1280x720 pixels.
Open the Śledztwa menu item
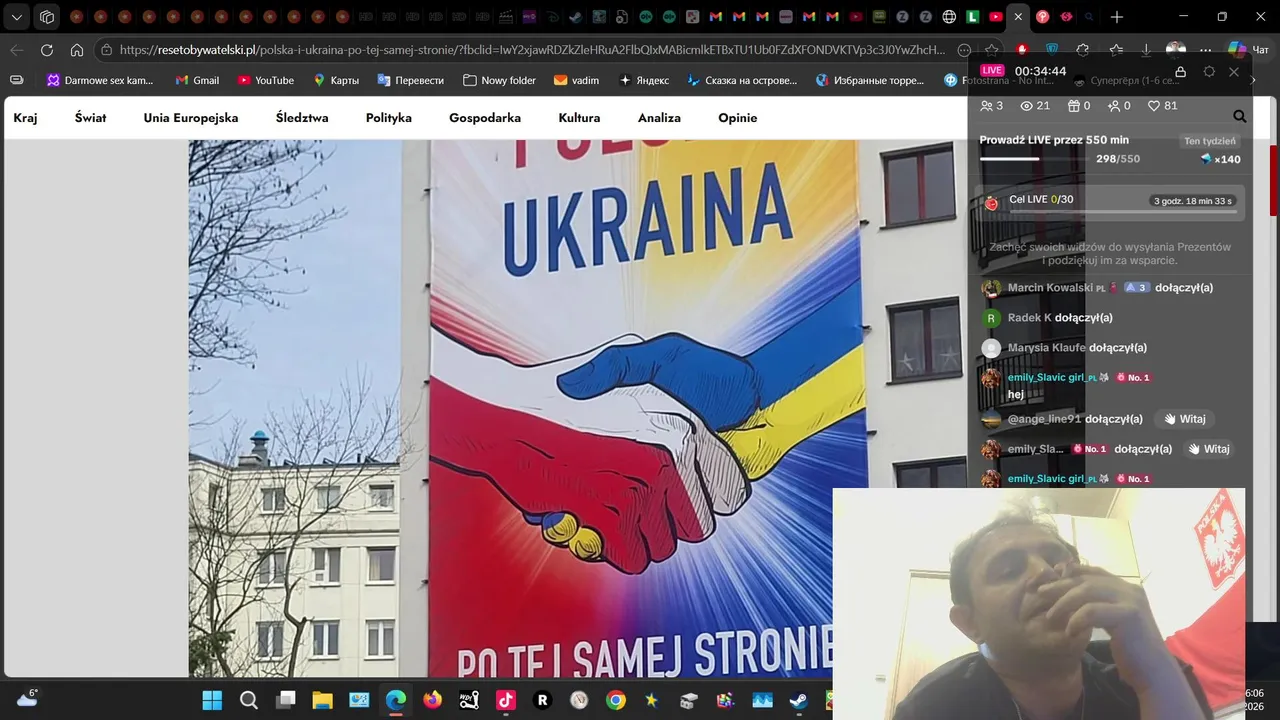pyautogui.click(x=302, y=118)
